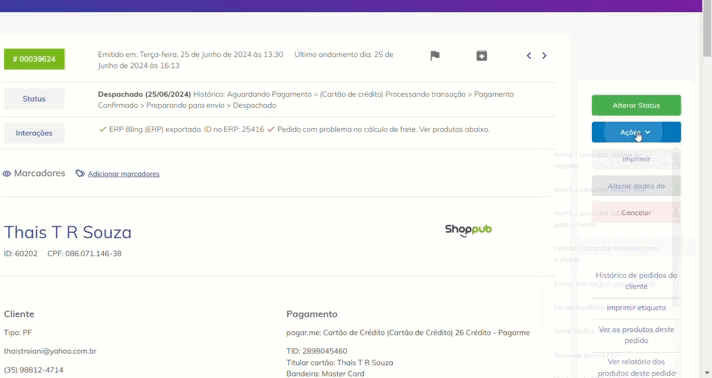712x378 pixels.
Task: Click the Tipo: PF line
Action: tap(18, 333)
